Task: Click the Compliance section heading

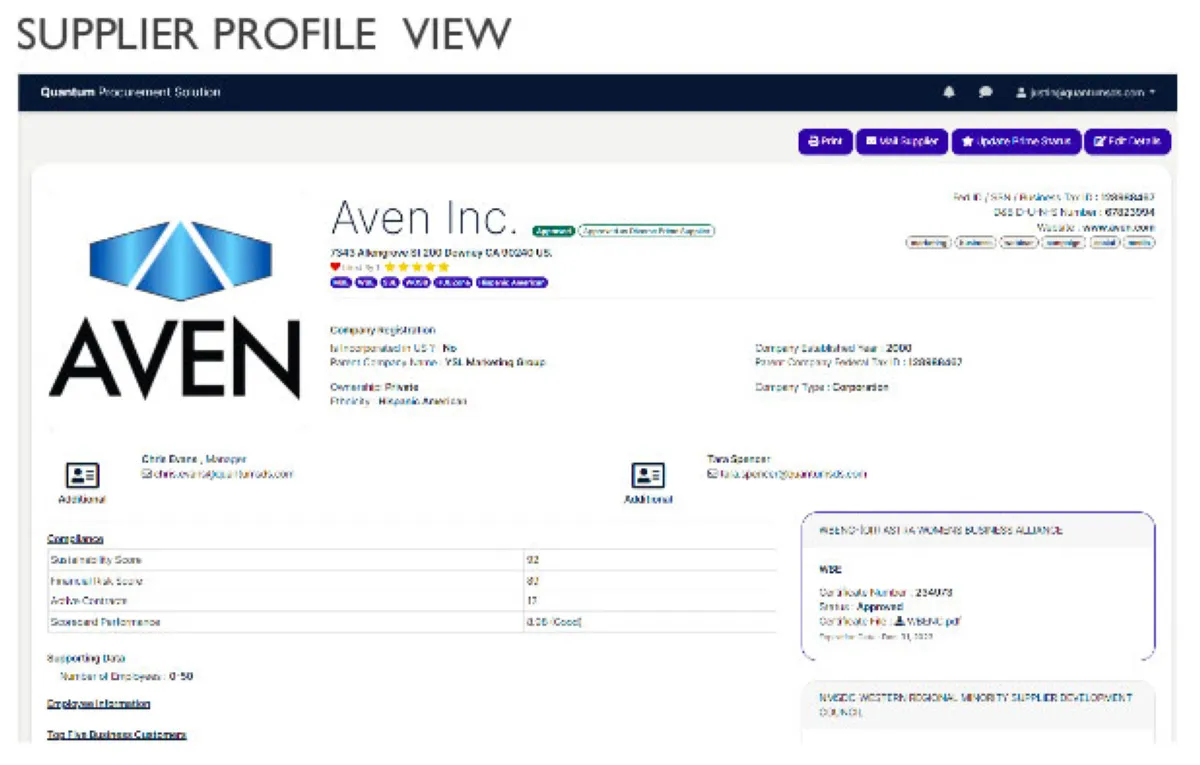Action: (x=75, y=539)
